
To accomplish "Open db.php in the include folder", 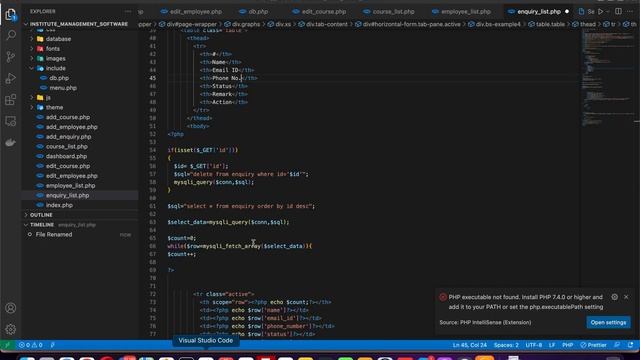I will 59,78.
